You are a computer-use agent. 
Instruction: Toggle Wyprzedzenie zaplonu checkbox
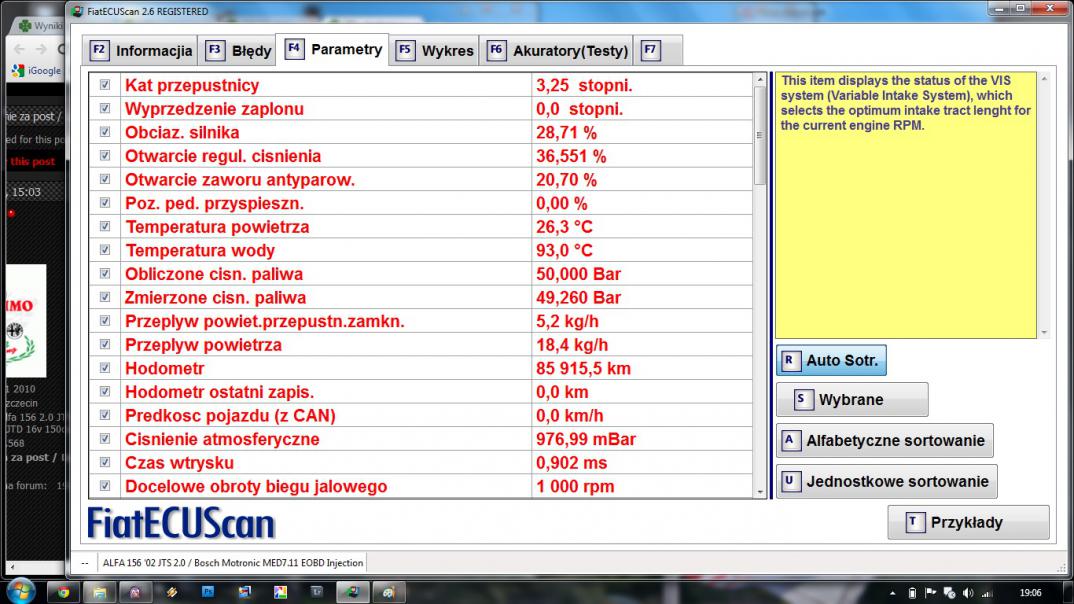[x=105, y=108]
